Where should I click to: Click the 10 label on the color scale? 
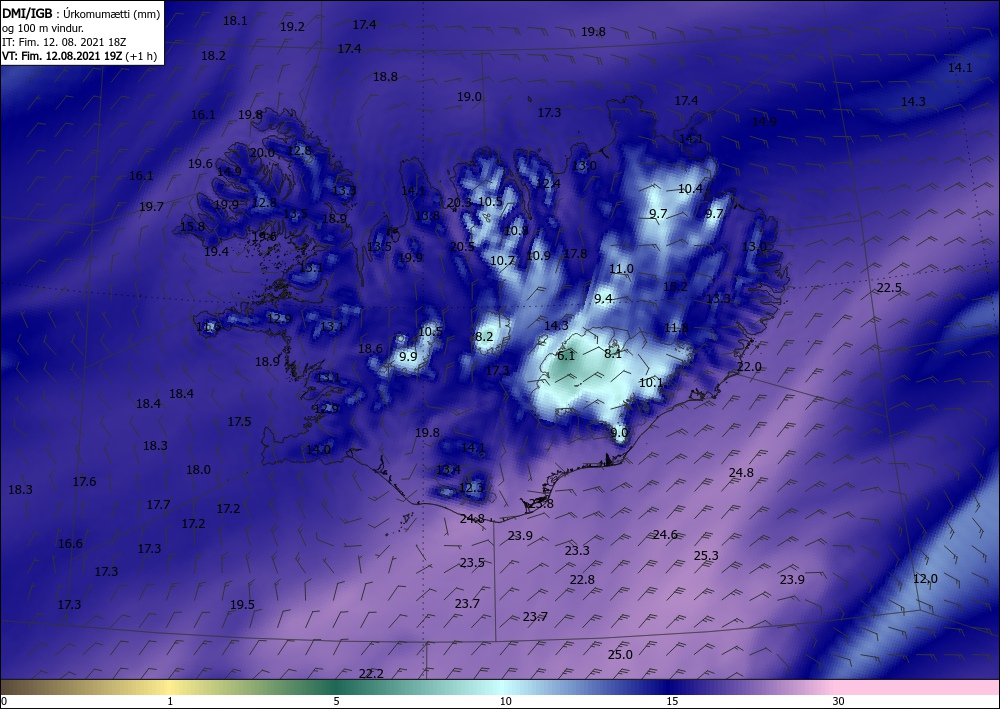pos(505,701)
